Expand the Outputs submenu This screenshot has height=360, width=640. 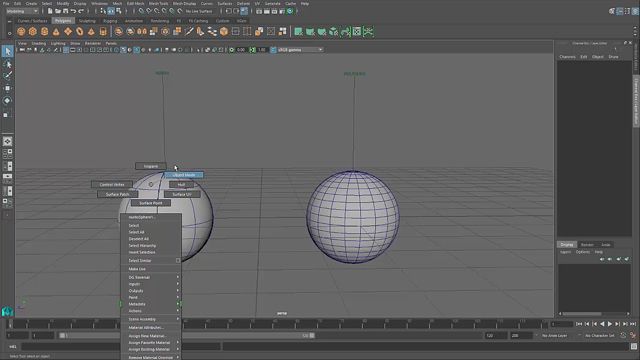click(151, 291)
